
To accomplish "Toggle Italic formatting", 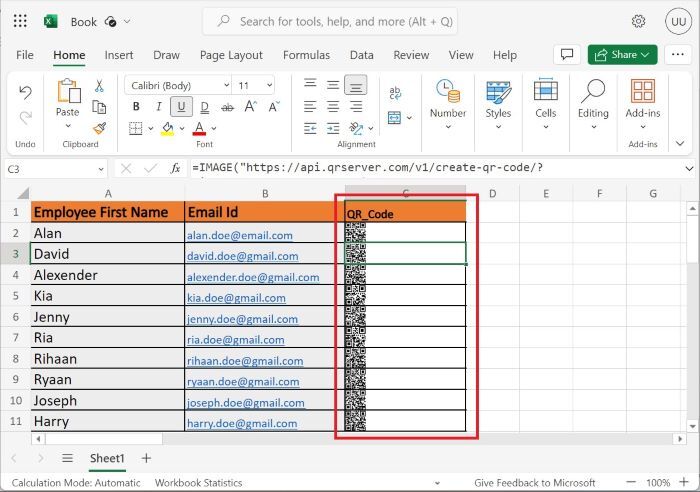I will click(x=158, y=106).
